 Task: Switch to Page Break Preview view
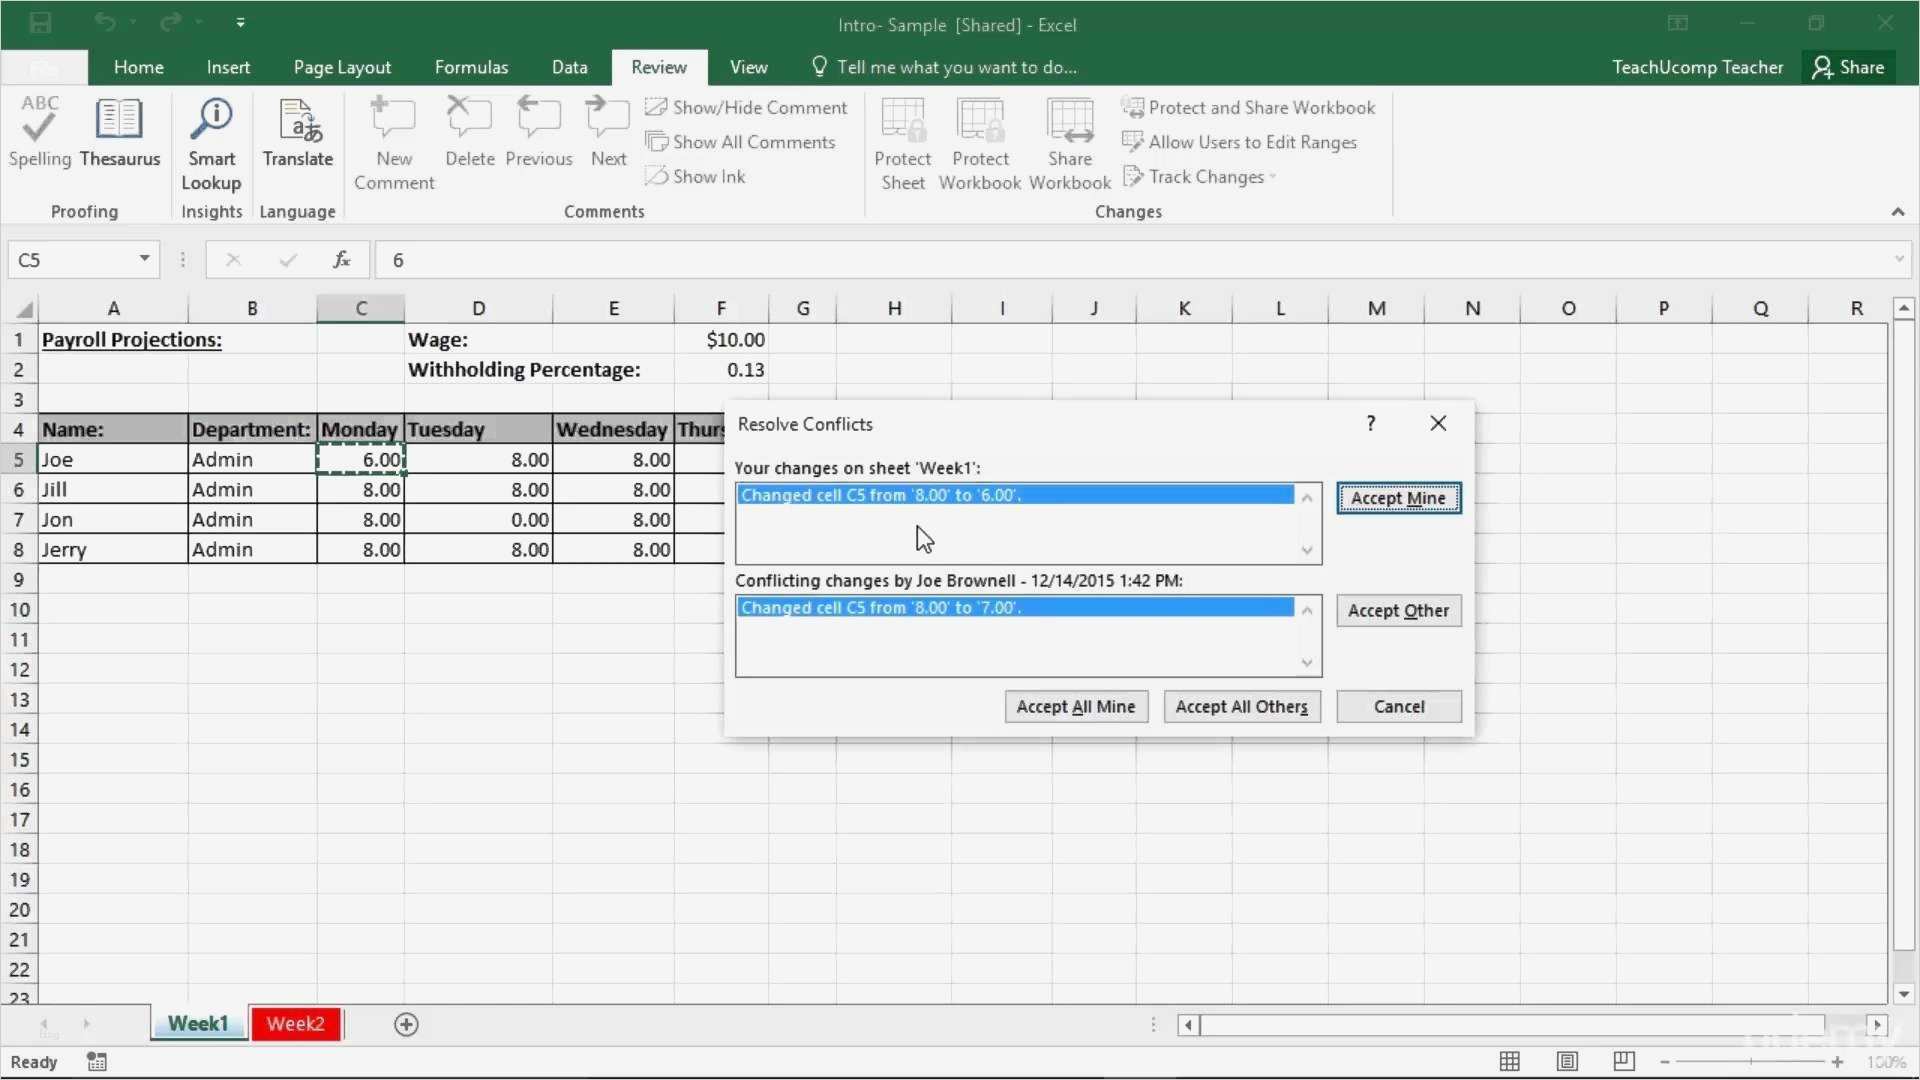click(1624, 1062)
